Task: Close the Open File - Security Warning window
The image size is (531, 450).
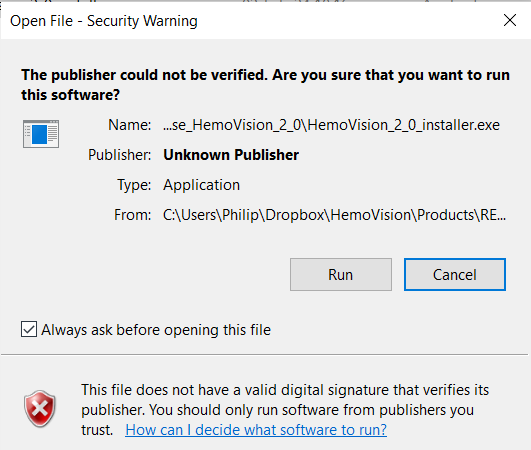Action: pos(510,20)
